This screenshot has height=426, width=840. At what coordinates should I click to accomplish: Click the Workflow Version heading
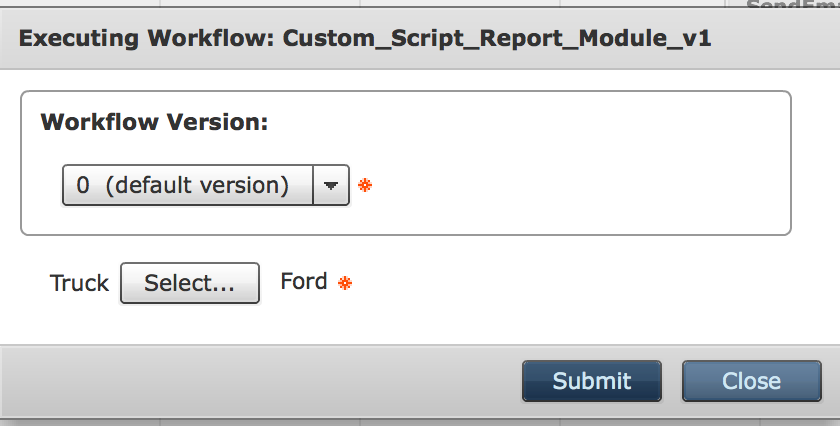pyautogui.click(x=154, y=122)
